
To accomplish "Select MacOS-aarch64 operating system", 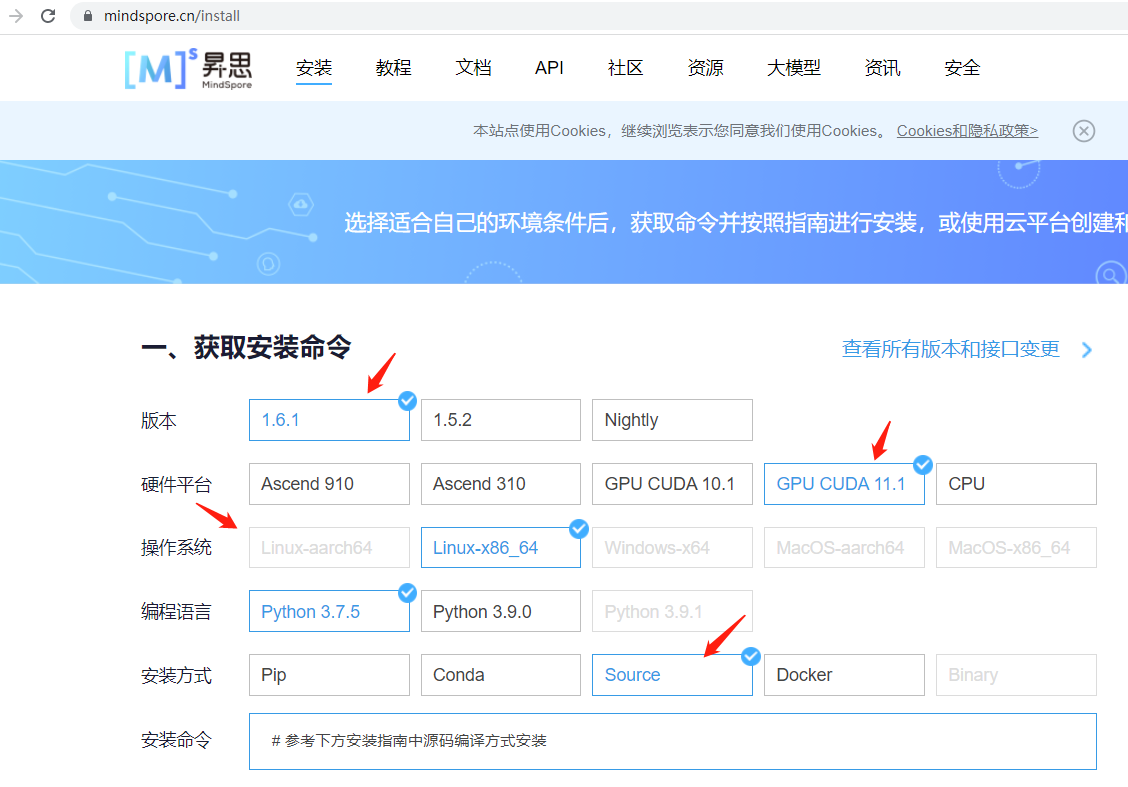I will pyautogui.click(x=844, y=547).
